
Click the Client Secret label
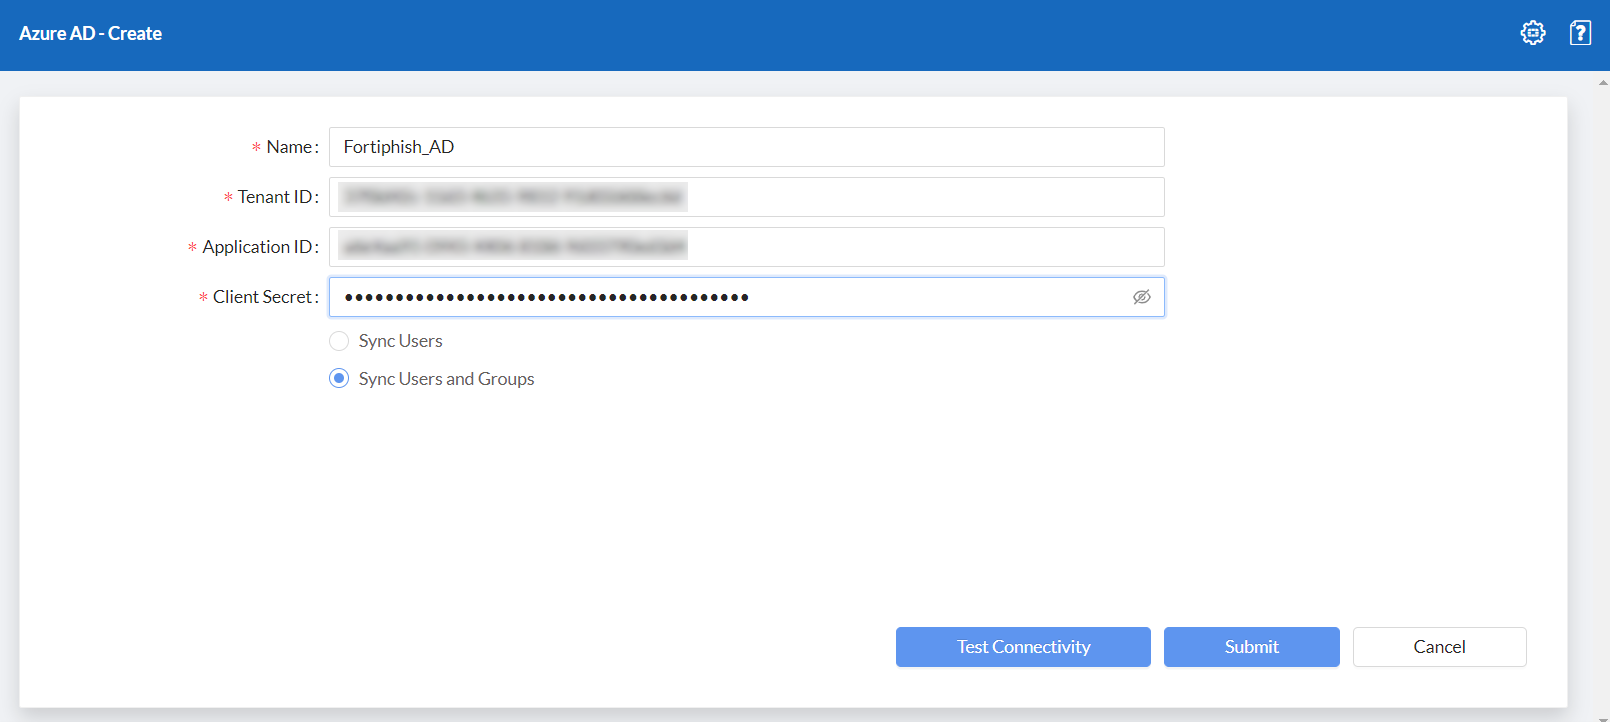[265, 297]
